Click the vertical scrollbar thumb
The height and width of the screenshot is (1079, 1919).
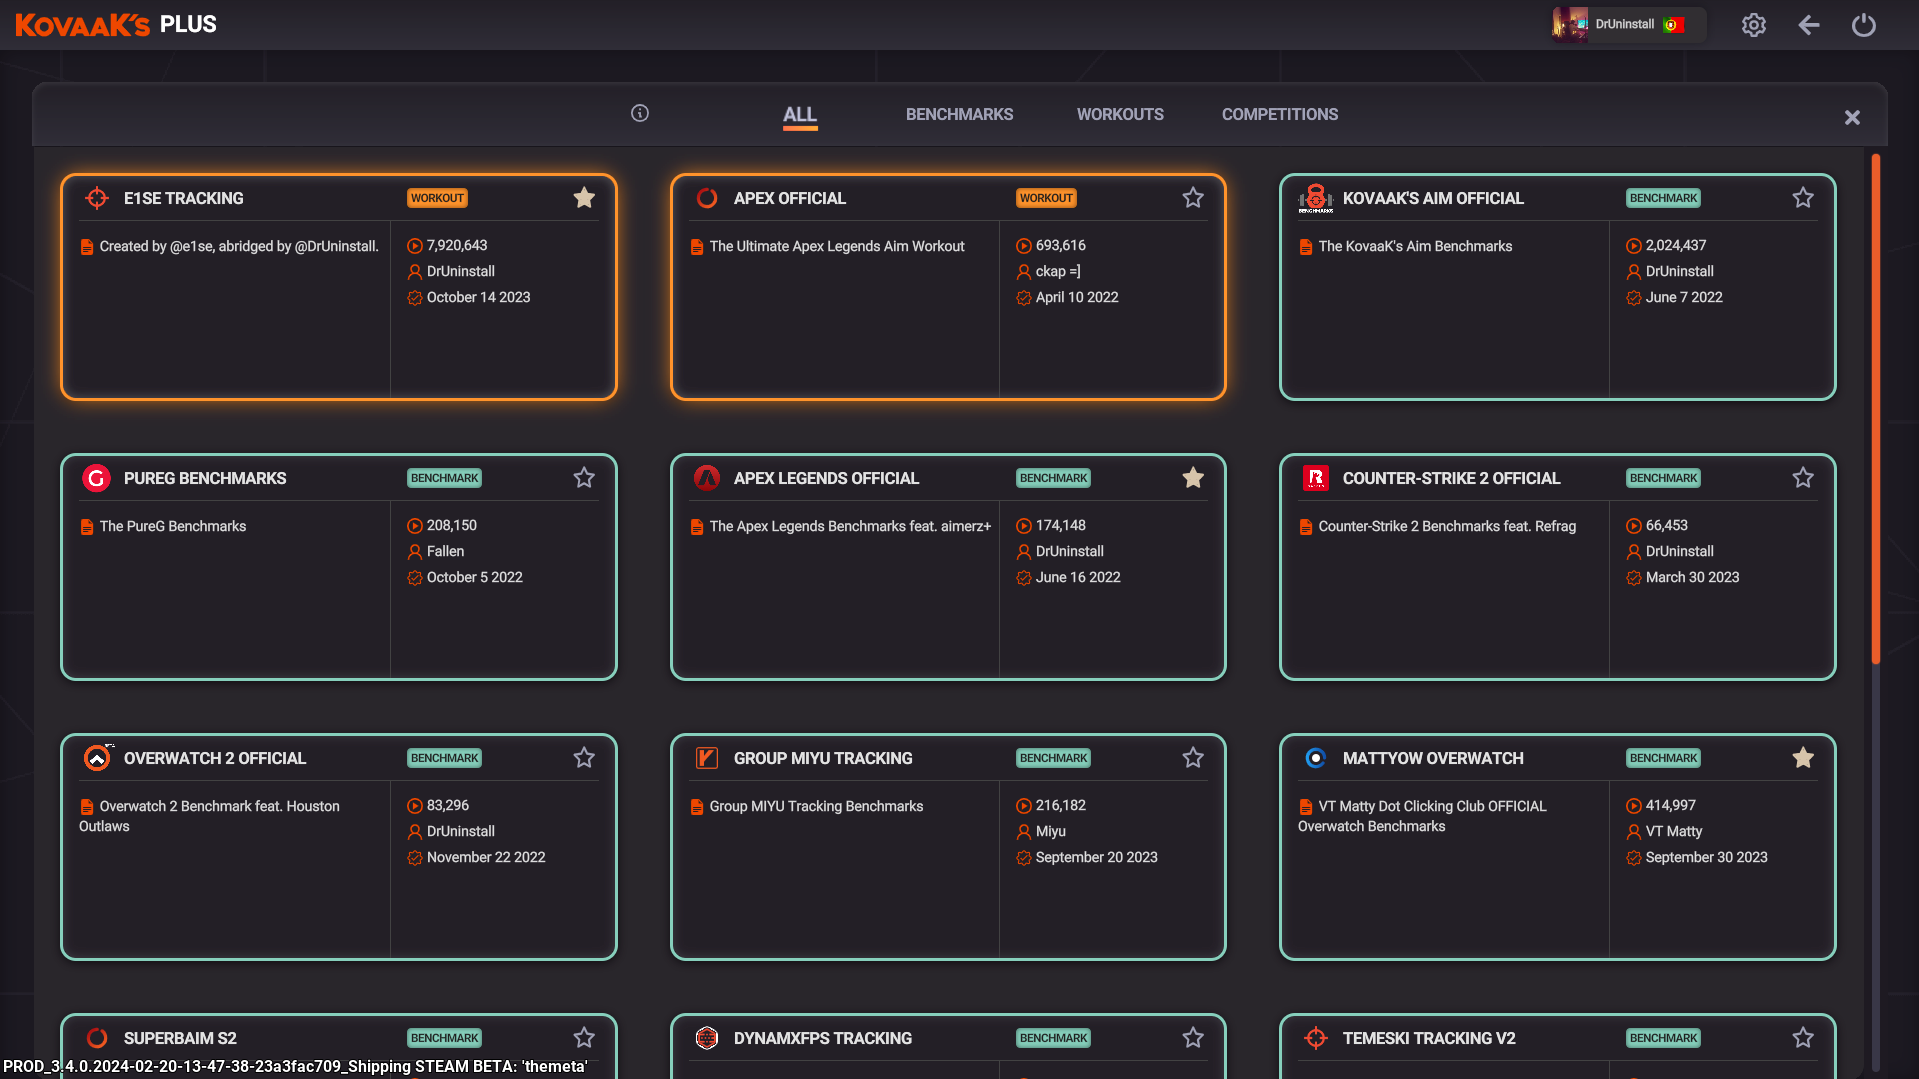tap(1876, 408)
